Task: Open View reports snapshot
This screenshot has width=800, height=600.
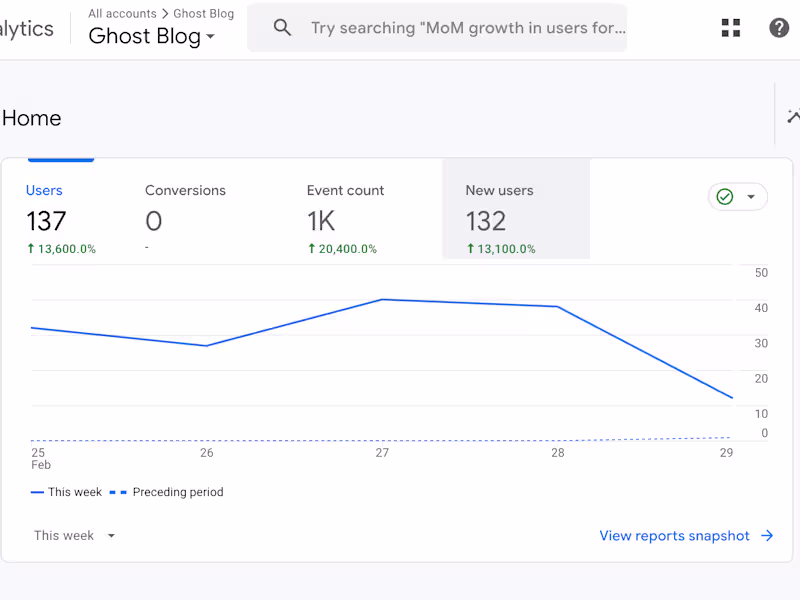Action: point(674,535)
